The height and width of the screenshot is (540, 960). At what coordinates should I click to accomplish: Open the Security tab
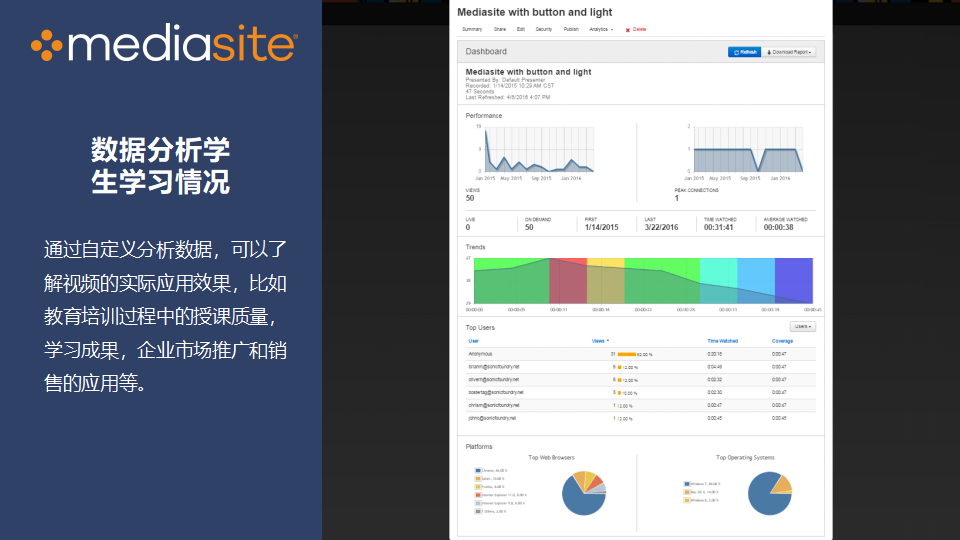click(x=544, y=29)
